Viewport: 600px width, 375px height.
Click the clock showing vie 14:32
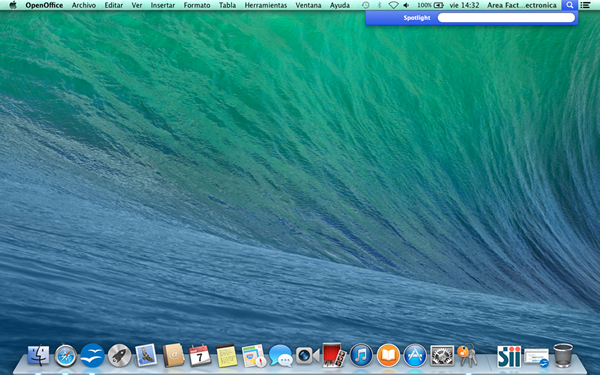(x=464, y=5)
